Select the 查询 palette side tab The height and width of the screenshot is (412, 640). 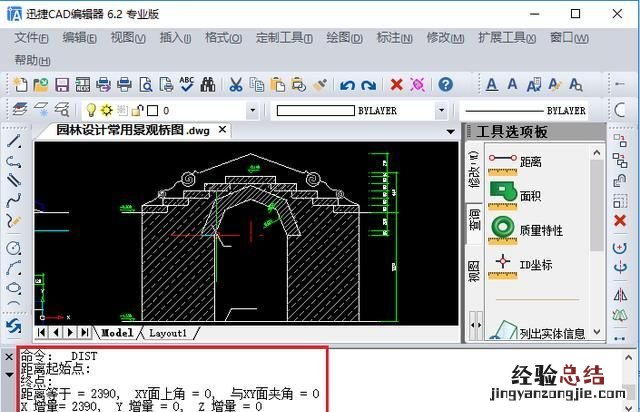pos(474,220)
